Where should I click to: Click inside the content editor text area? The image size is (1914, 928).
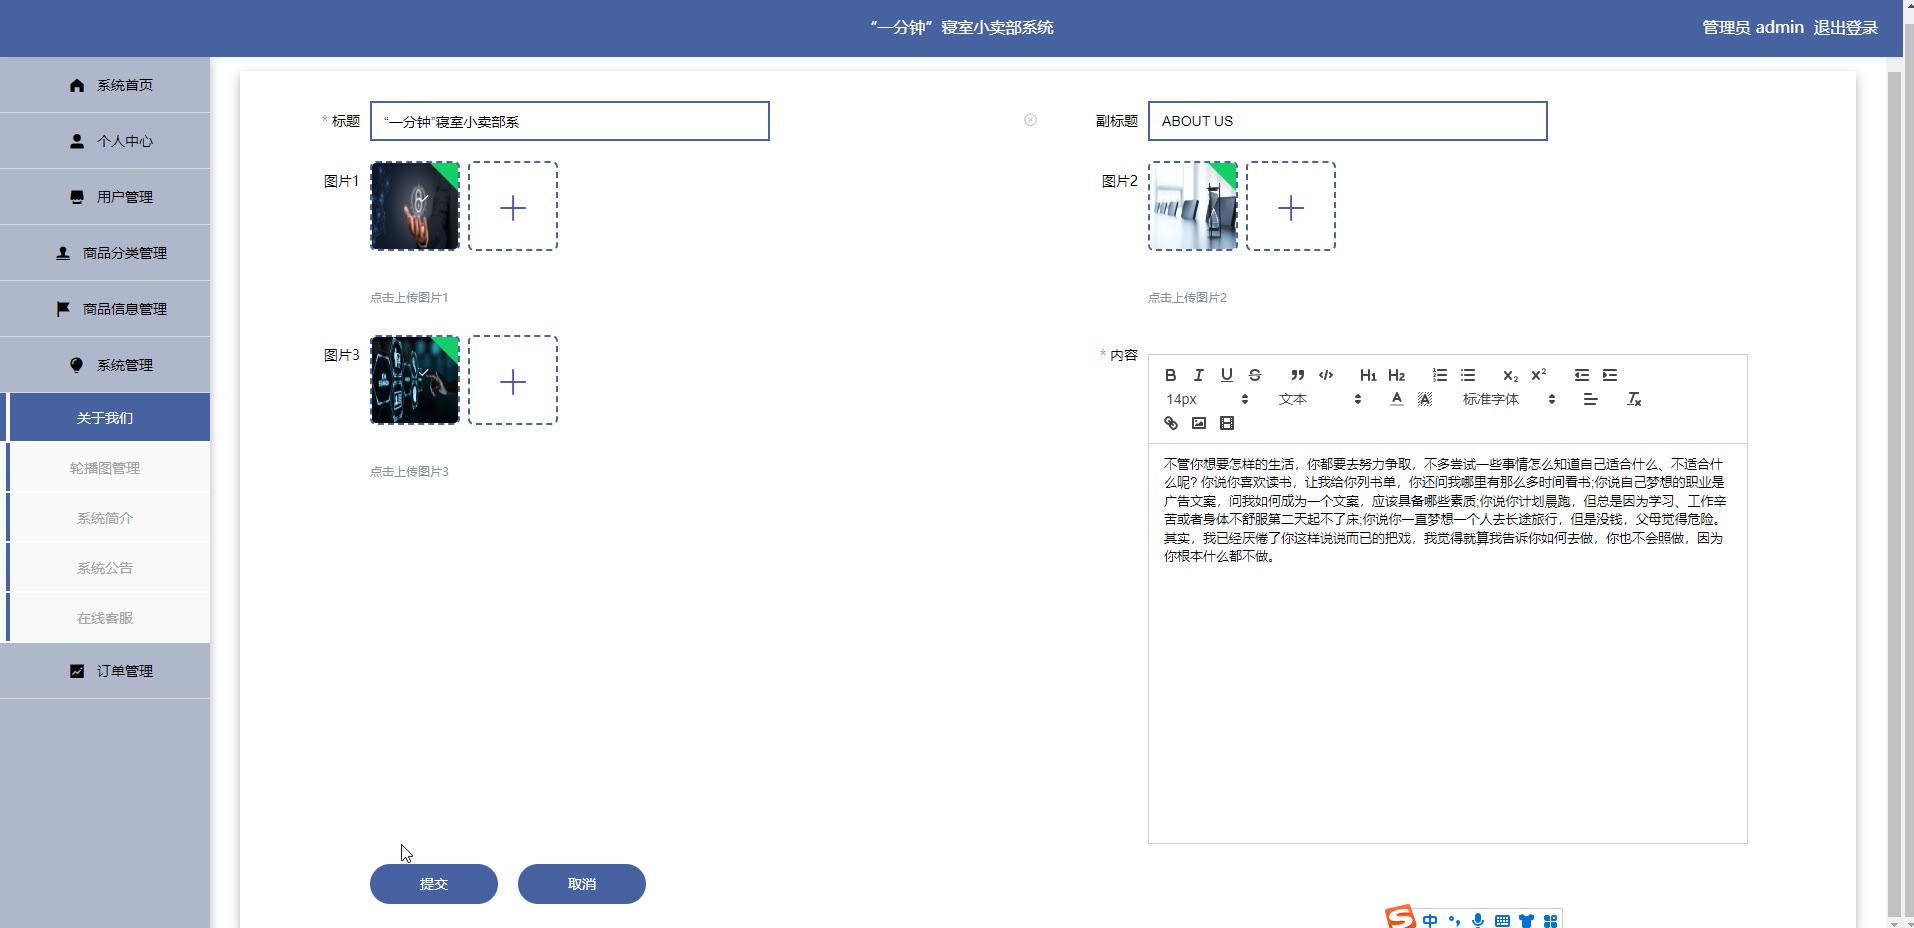tap(1448, 643)
